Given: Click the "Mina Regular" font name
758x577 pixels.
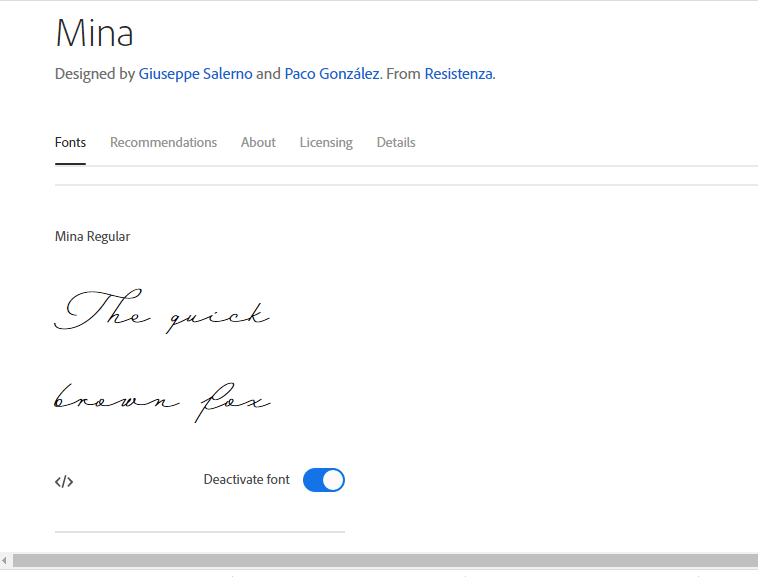Looking at the screenshot, I should [92, 237].
